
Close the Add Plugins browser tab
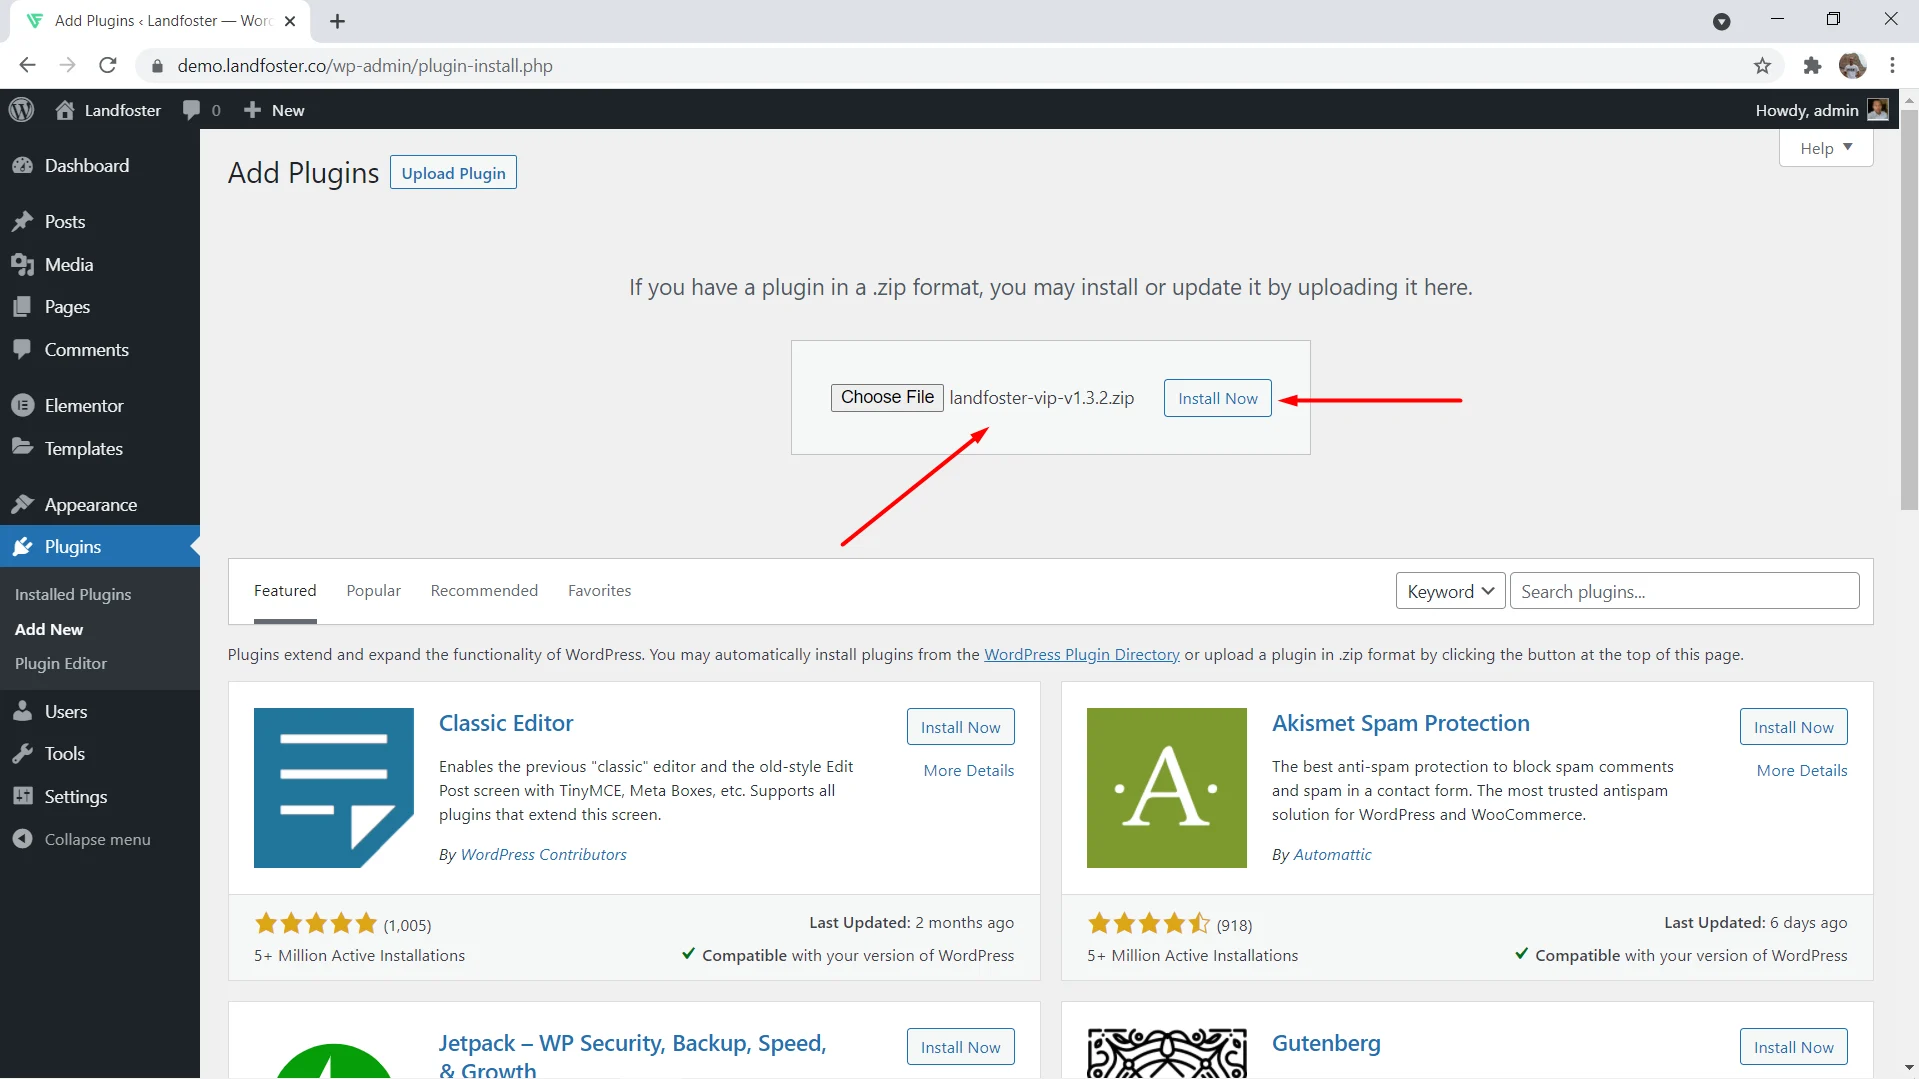[290, 21]
